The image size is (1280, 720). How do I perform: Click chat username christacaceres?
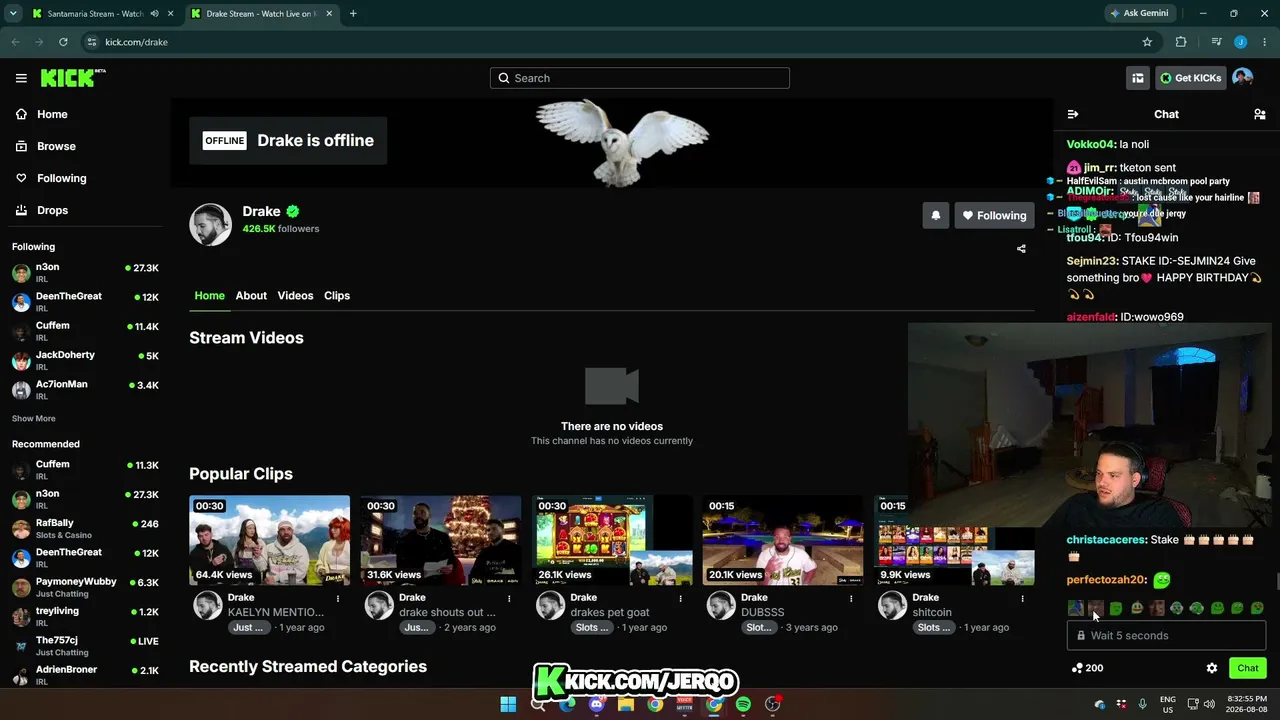click(1106, 540)
